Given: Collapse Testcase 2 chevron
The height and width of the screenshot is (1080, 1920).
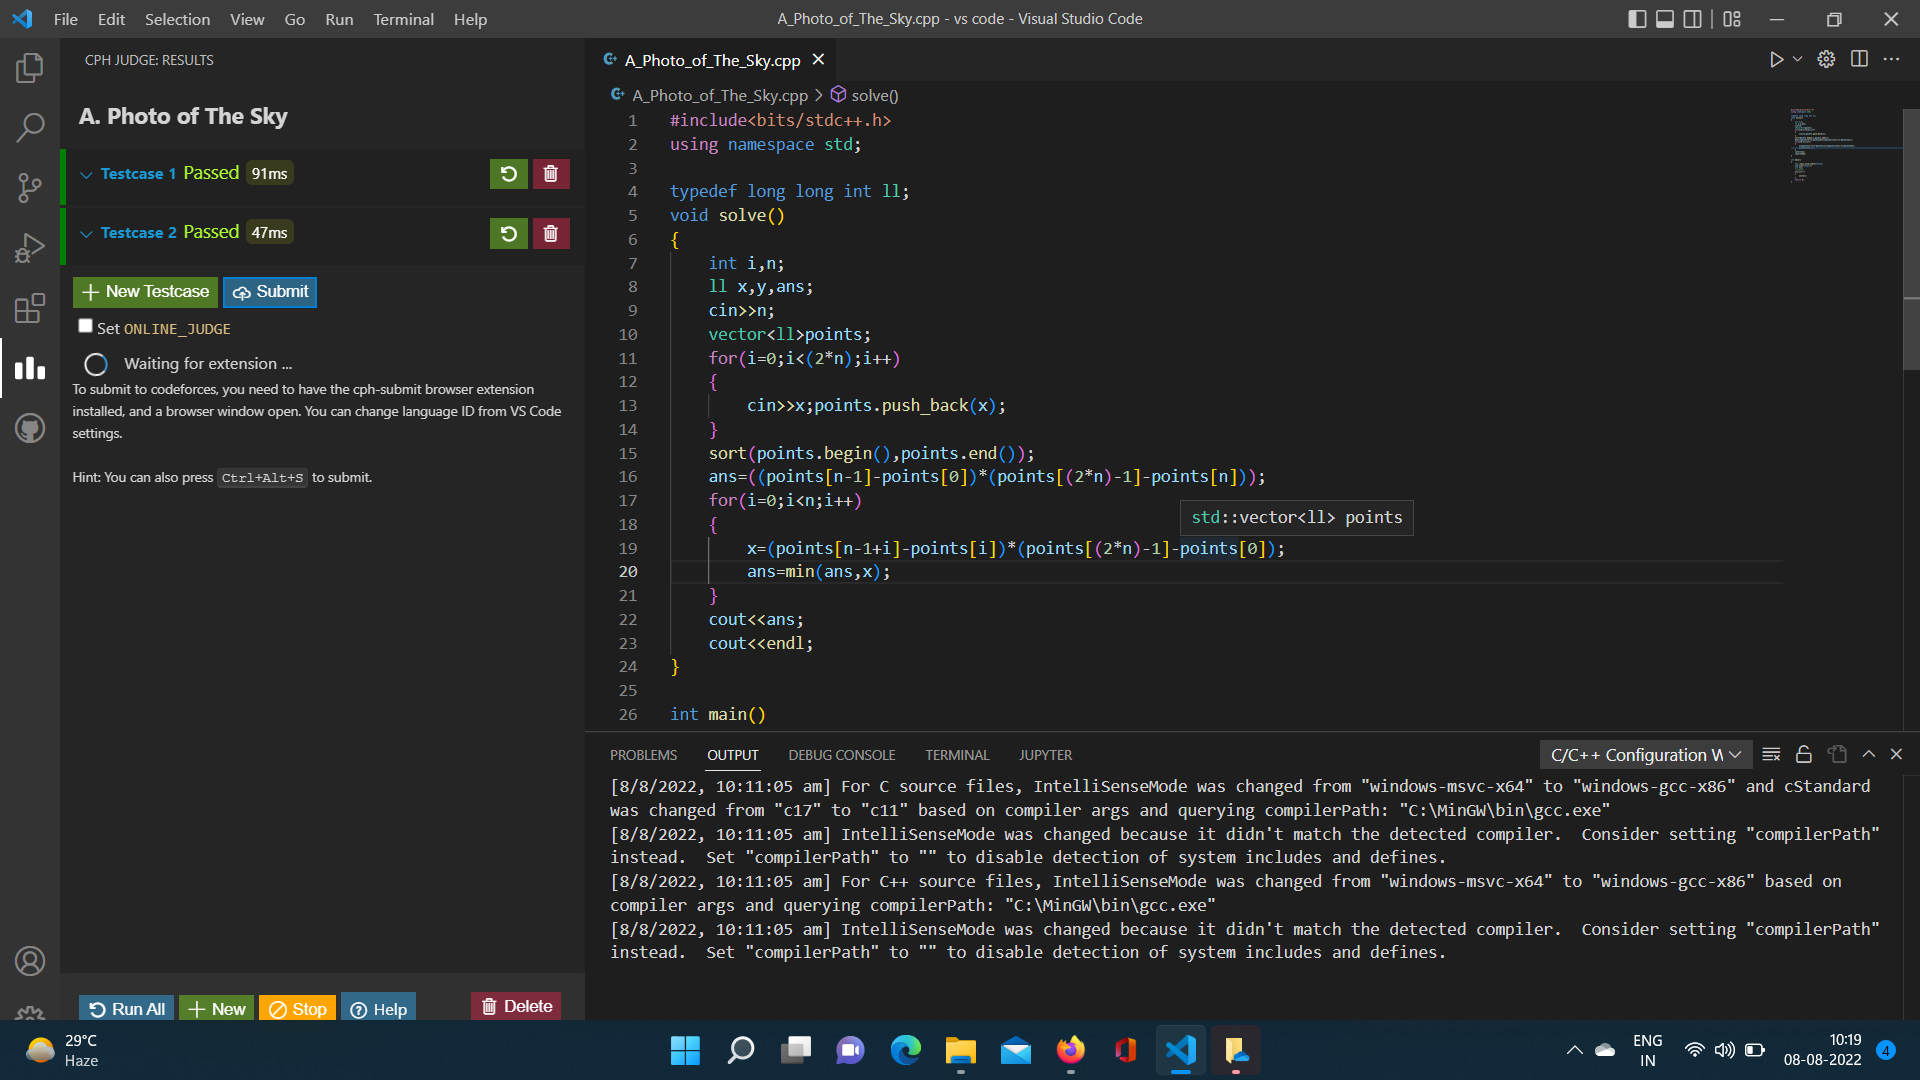Looking at the screenshot, I should [x=87, y=233].
